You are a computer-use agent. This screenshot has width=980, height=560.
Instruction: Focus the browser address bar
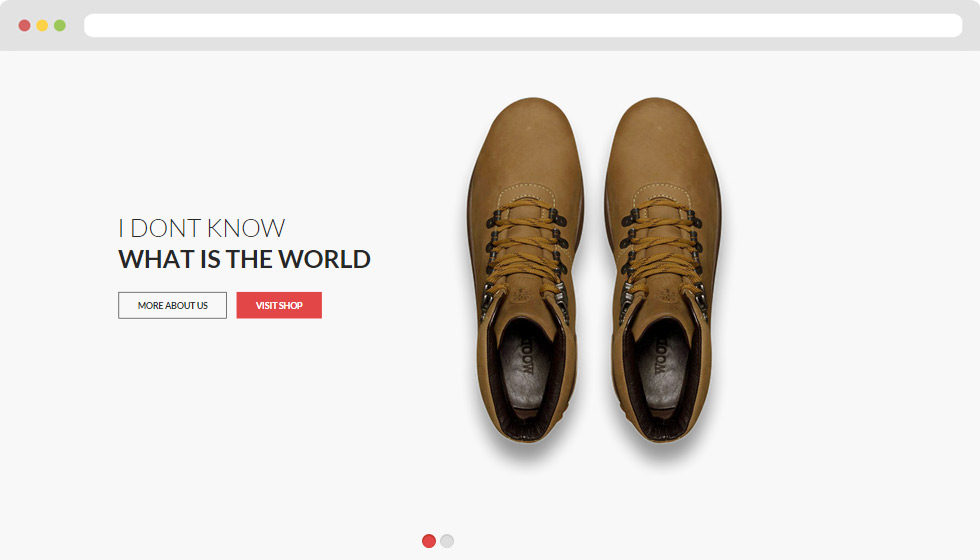click(523, 26)
